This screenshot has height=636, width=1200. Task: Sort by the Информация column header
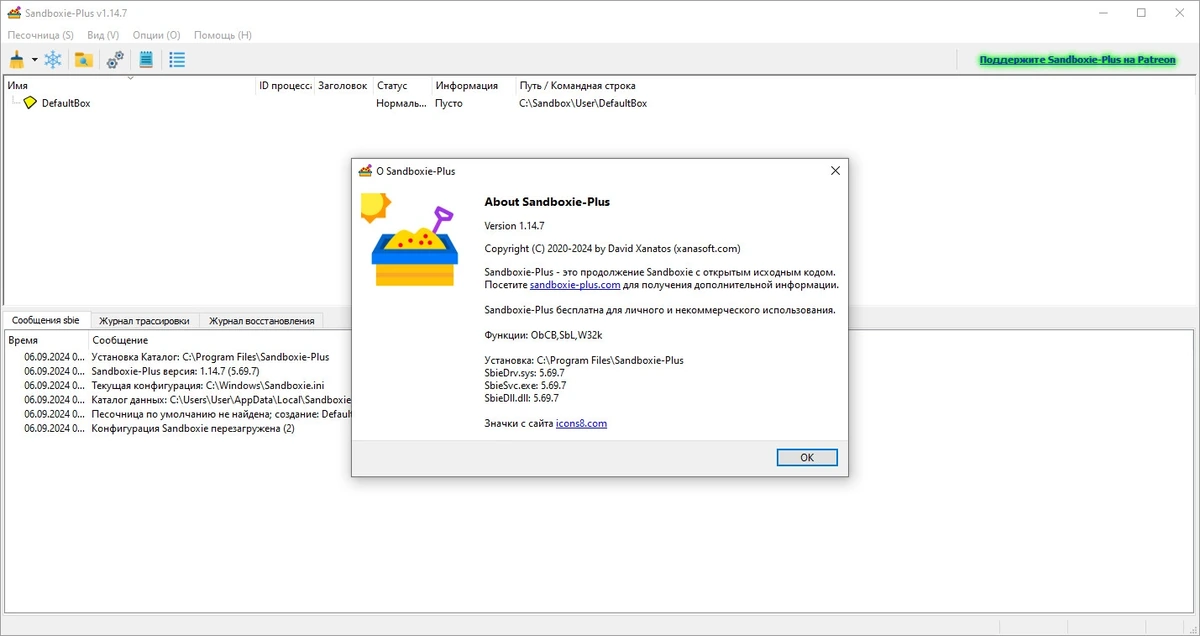(474, 86)
